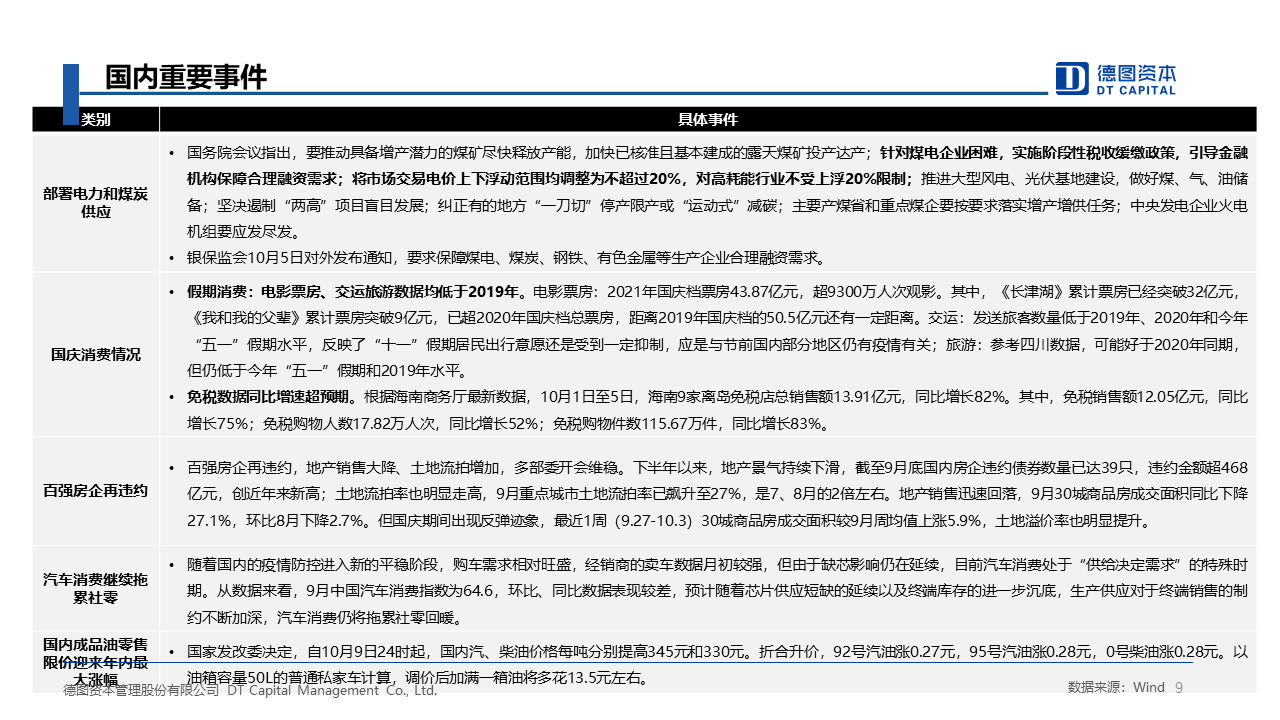Select the 部署电力和煤炭供应 category cell
This screenshot has width=1280, height=720.
tap(95, 203)
